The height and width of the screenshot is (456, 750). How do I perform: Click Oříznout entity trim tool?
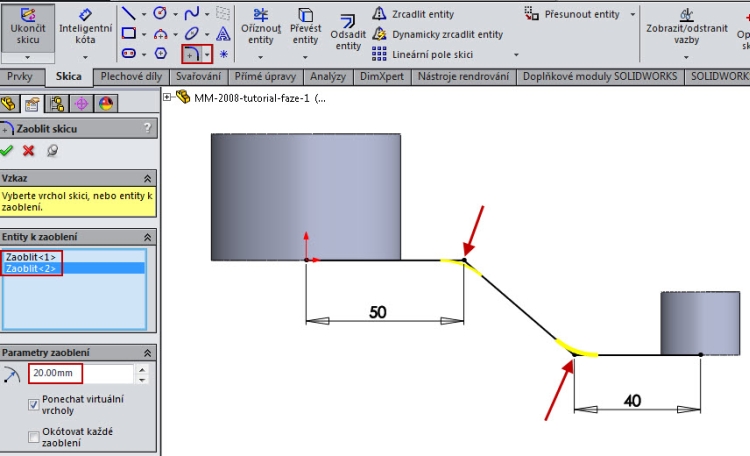click(x=261, y=28)
